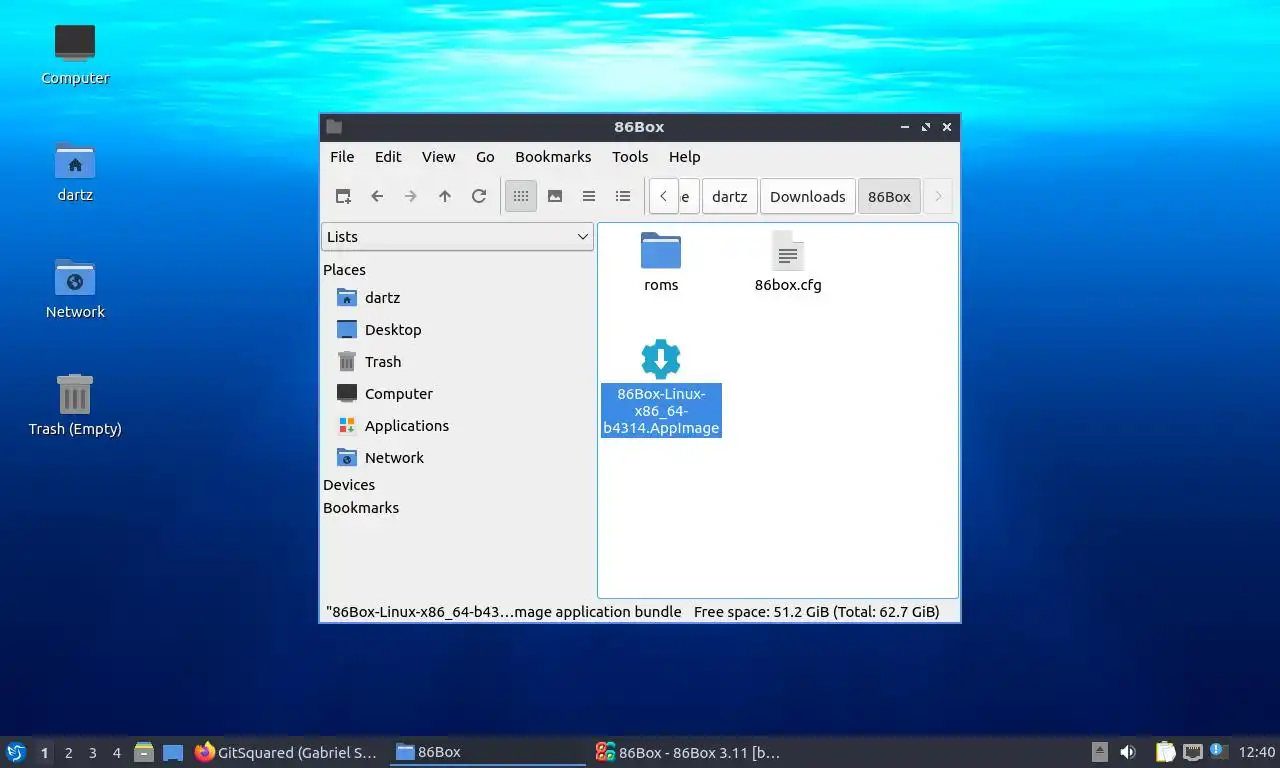1280x768 pixels.
Task: Click the dartz path bar button
Action: click(x=729, y=196)
